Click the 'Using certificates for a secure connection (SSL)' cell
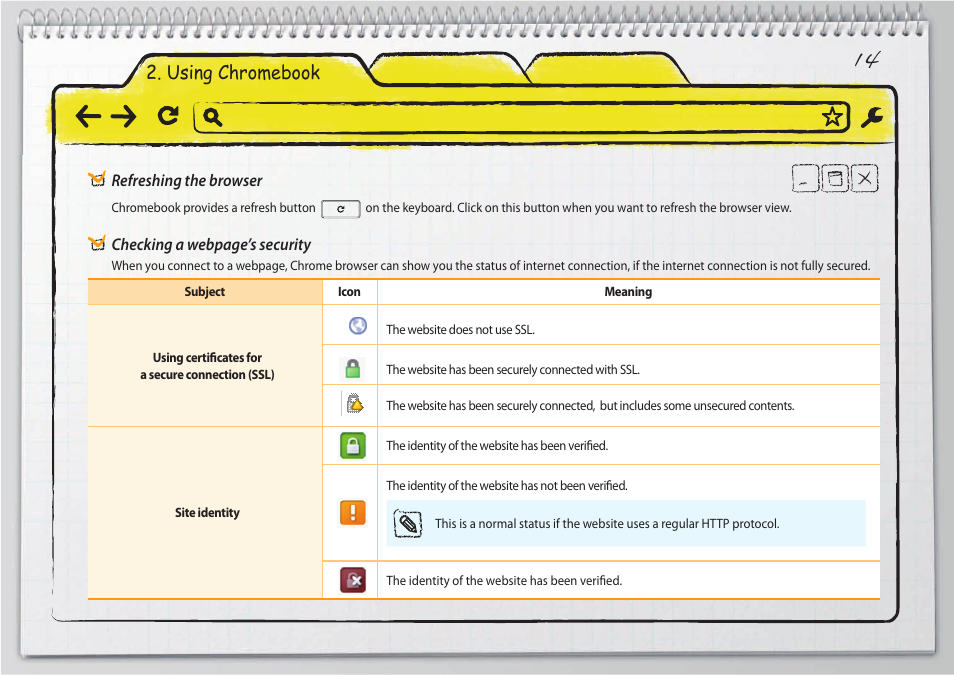Screen dimensions: 954x675 pos(207,366)
